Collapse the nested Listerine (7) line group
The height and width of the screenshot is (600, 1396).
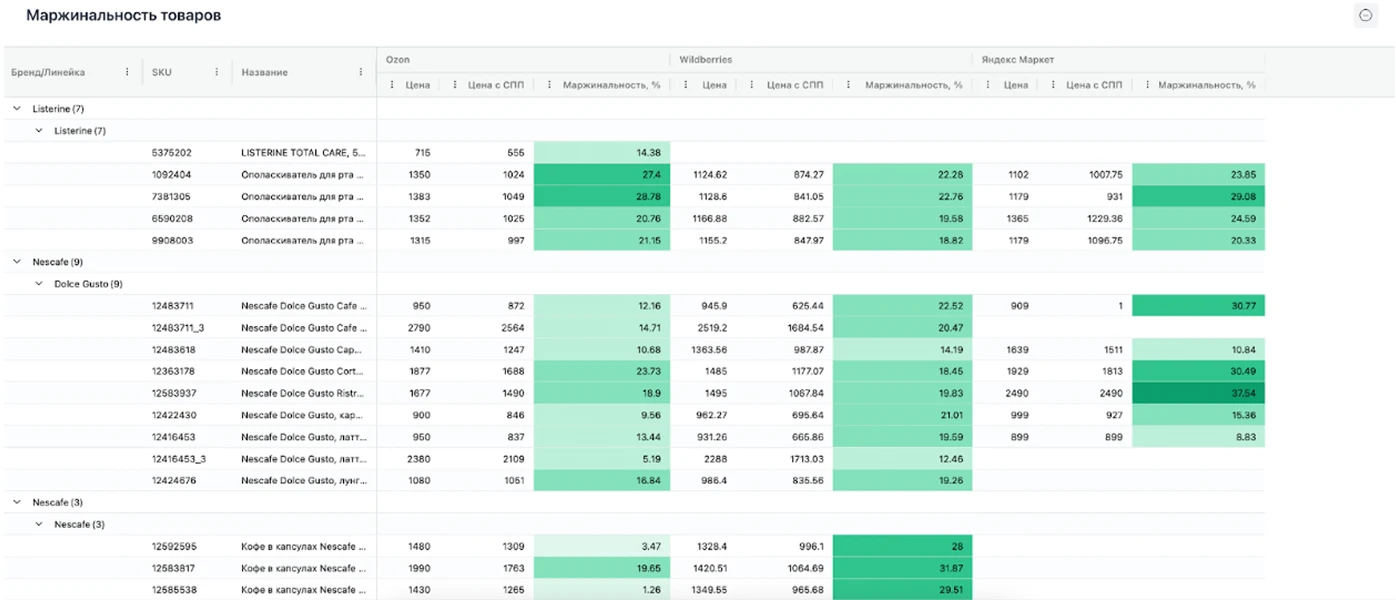click(x=39, y=130)
